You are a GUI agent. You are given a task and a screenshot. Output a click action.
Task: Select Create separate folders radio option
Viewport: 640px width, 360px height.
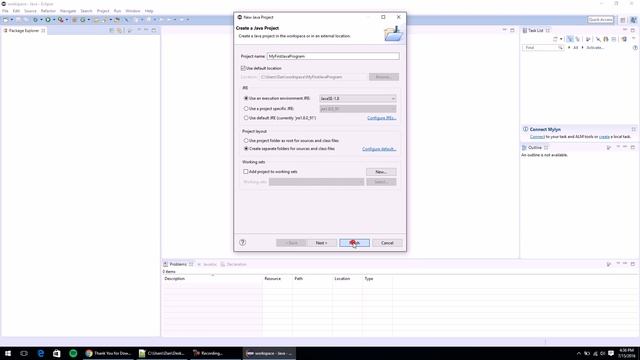(x=246, y=149)
